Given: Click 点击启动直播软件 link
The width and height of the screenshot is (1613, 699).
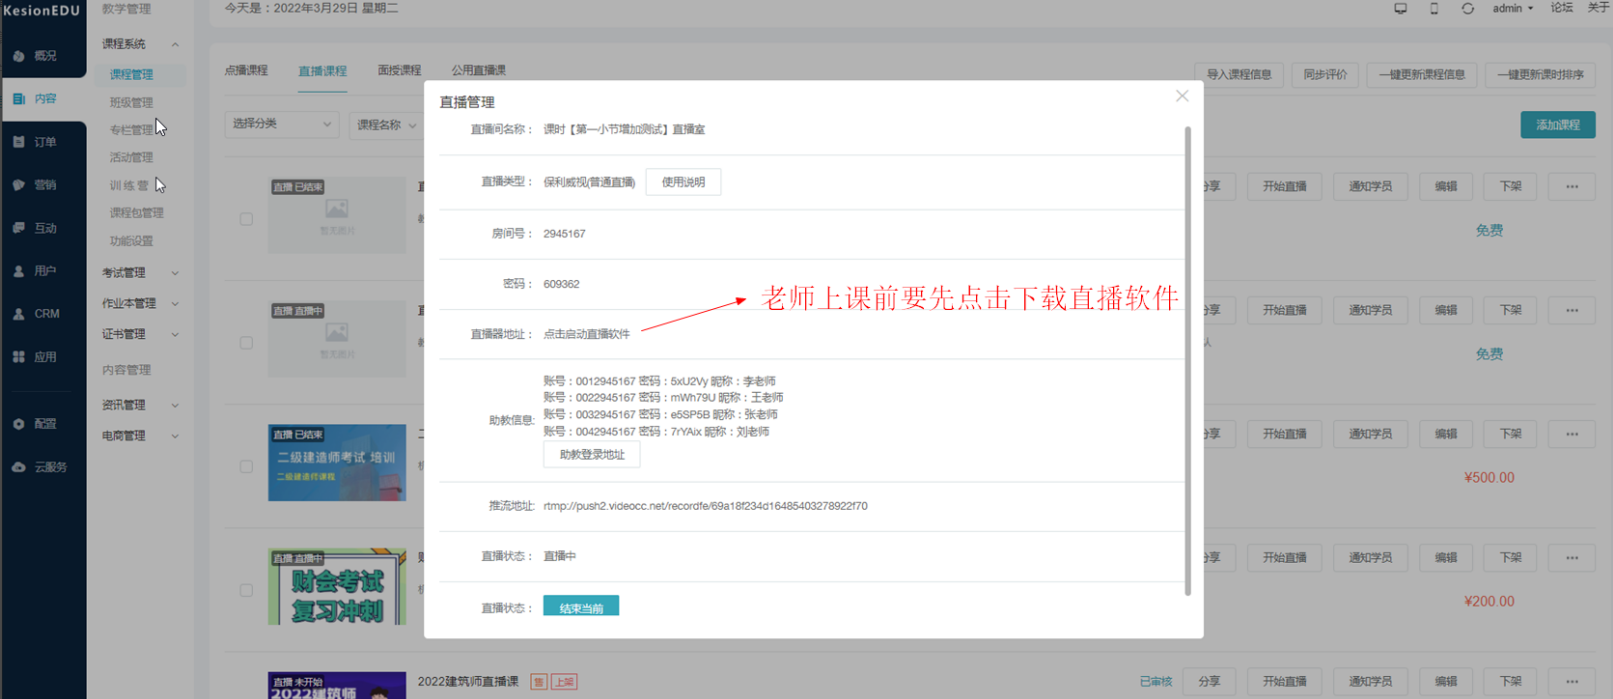Looking at the screenshot, I should tap(586, 334).
